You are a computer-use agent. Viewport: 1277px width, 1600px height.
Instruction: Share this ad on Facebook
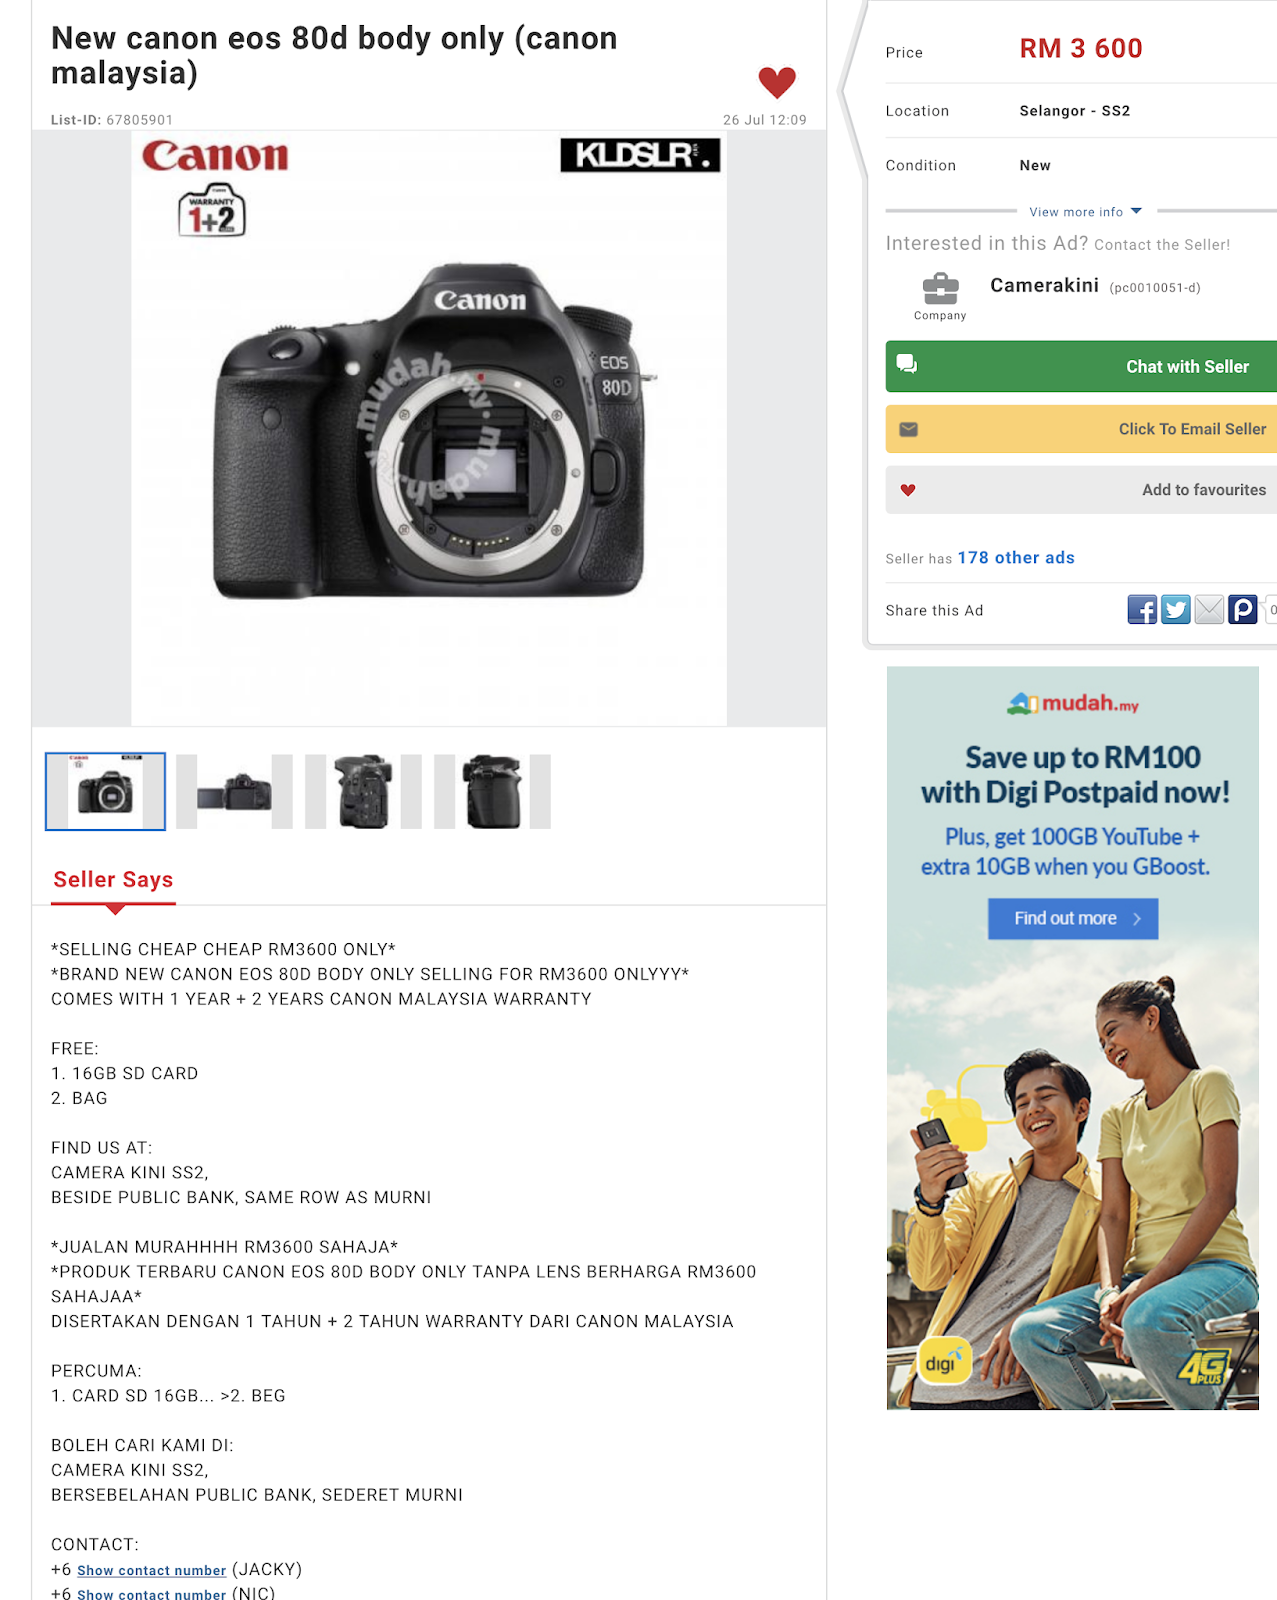click(1142, 609)
